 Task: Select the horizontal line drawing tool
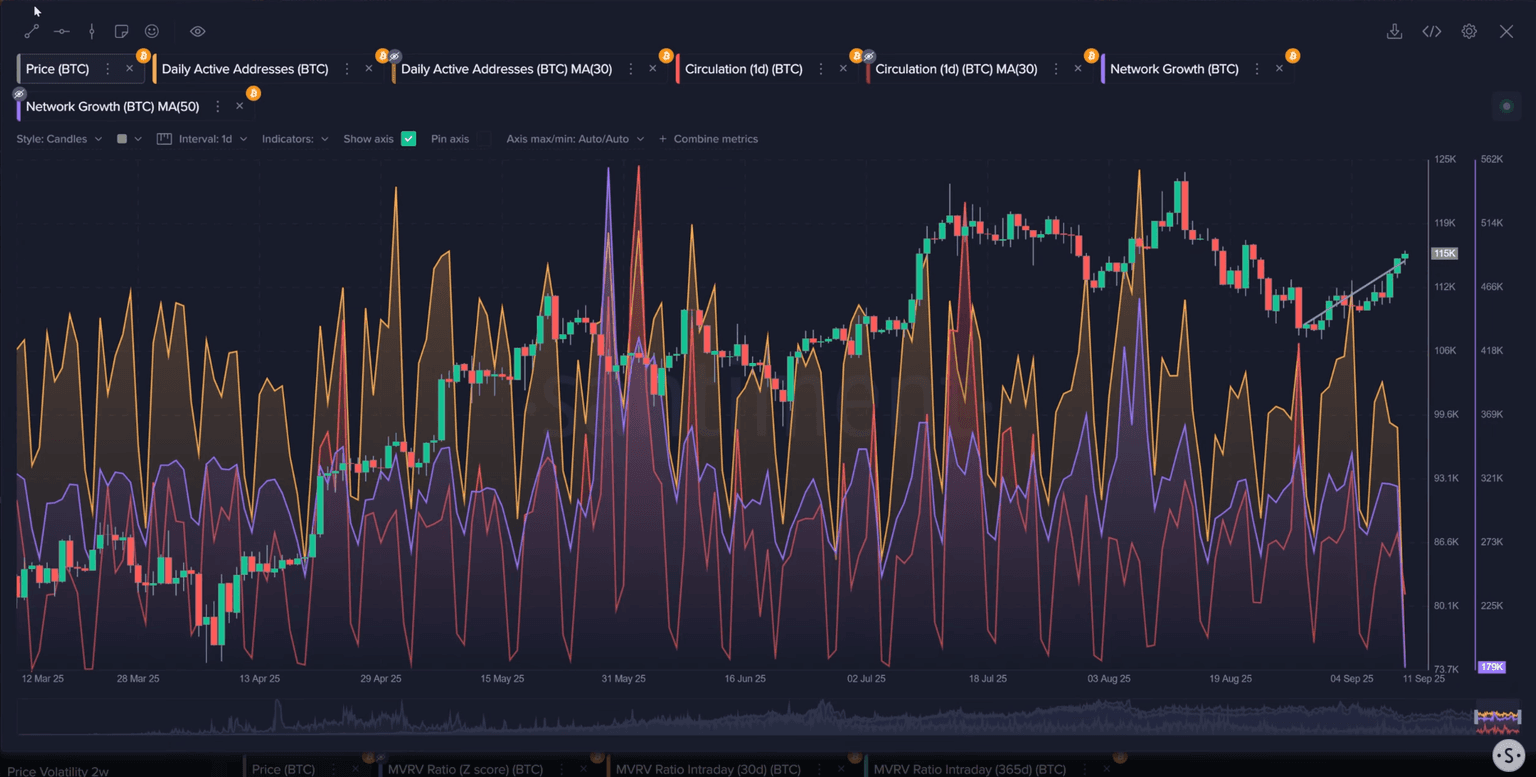(x=62, y=32)
